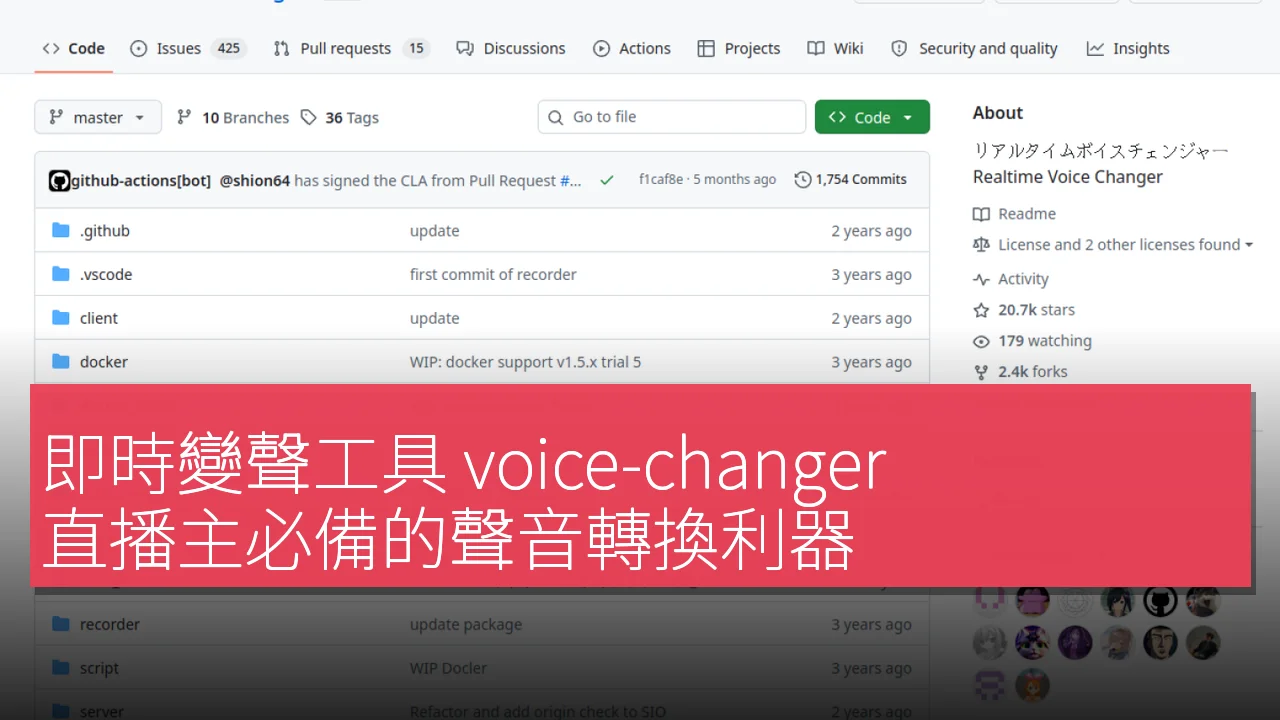Open 'first commit of recorder' commit message
The height and width of the screenshot is (720, 1280).
pos(493,275)
